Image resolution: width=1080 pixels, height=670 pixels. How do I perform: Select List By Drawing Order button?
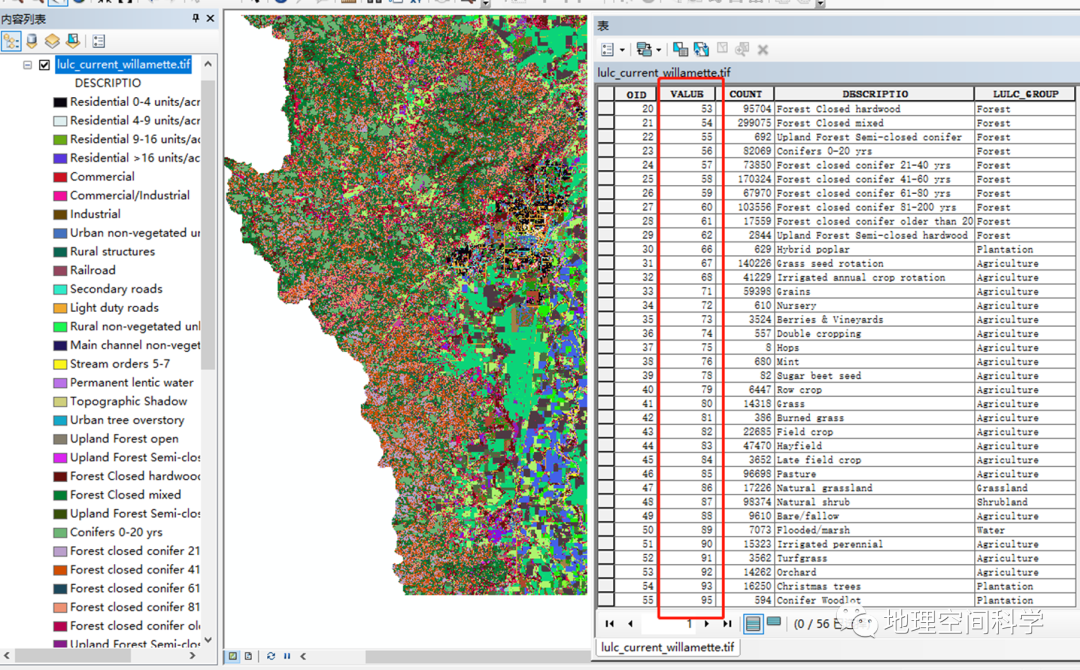pos(11,41)
